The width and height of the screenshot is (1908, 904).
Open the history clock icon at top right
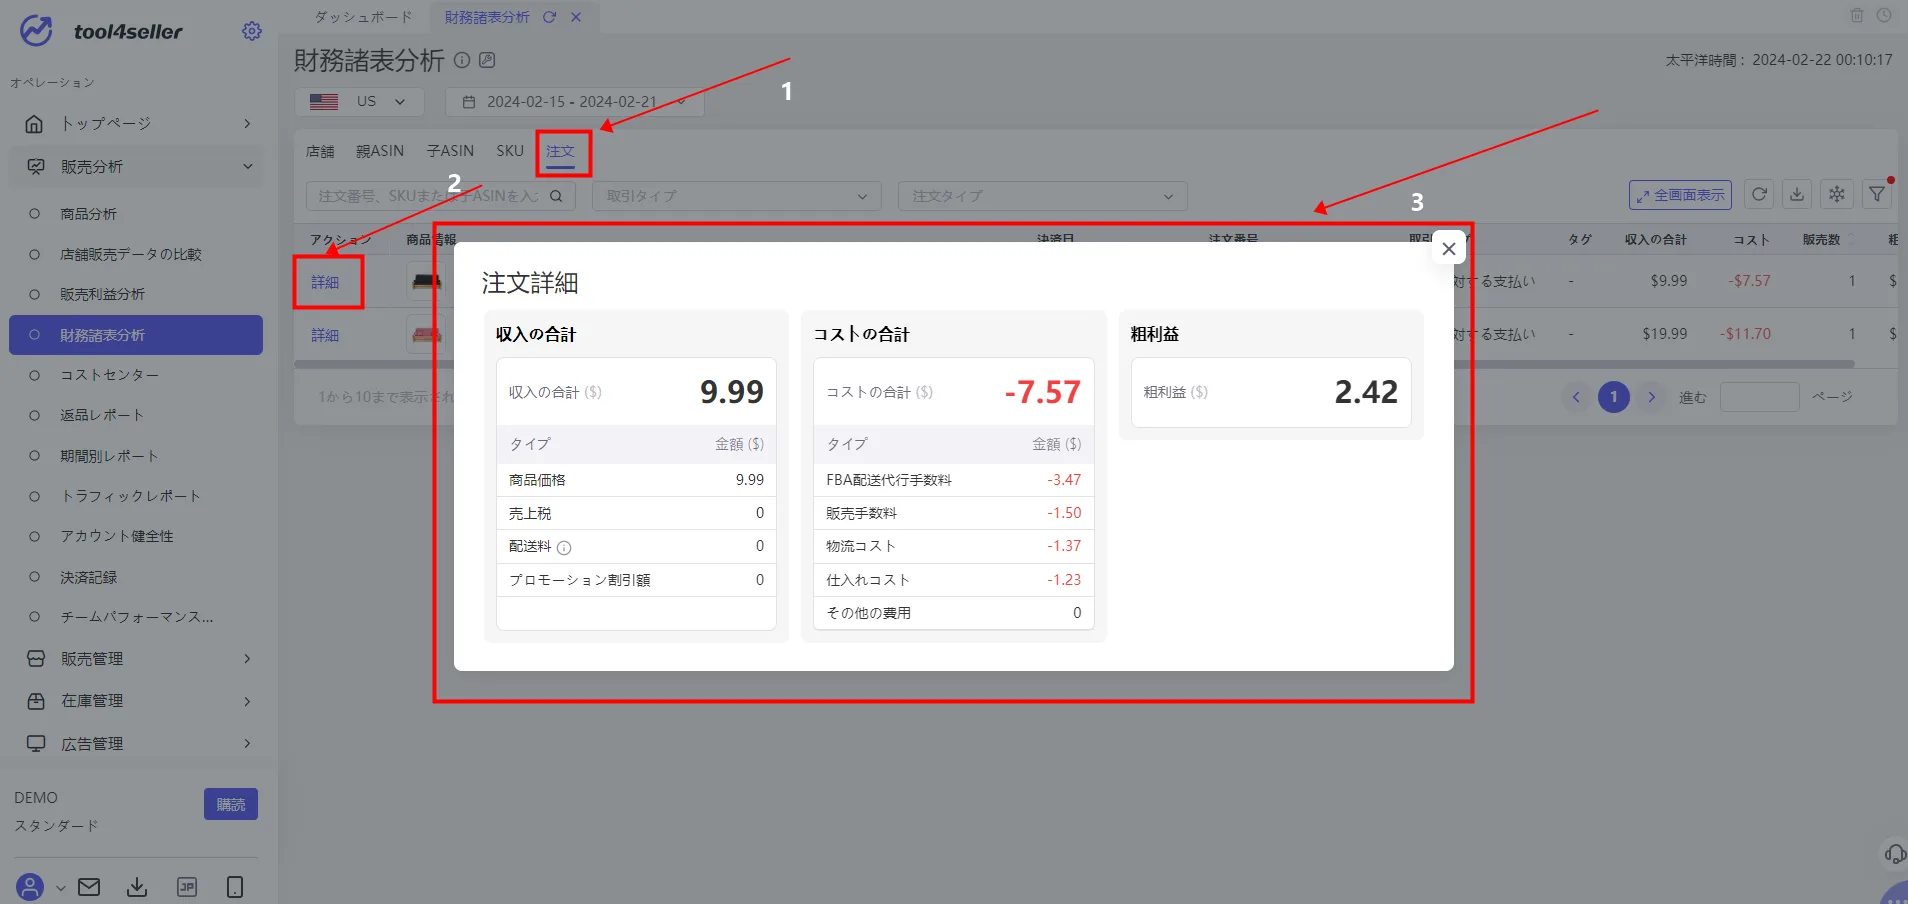[x=1884, y=15]
